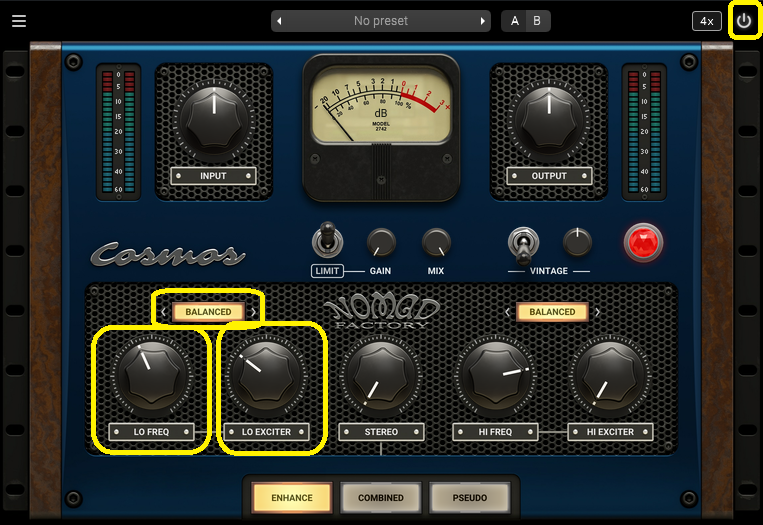Click the OUTPUT knob

[x=549, y=120]
